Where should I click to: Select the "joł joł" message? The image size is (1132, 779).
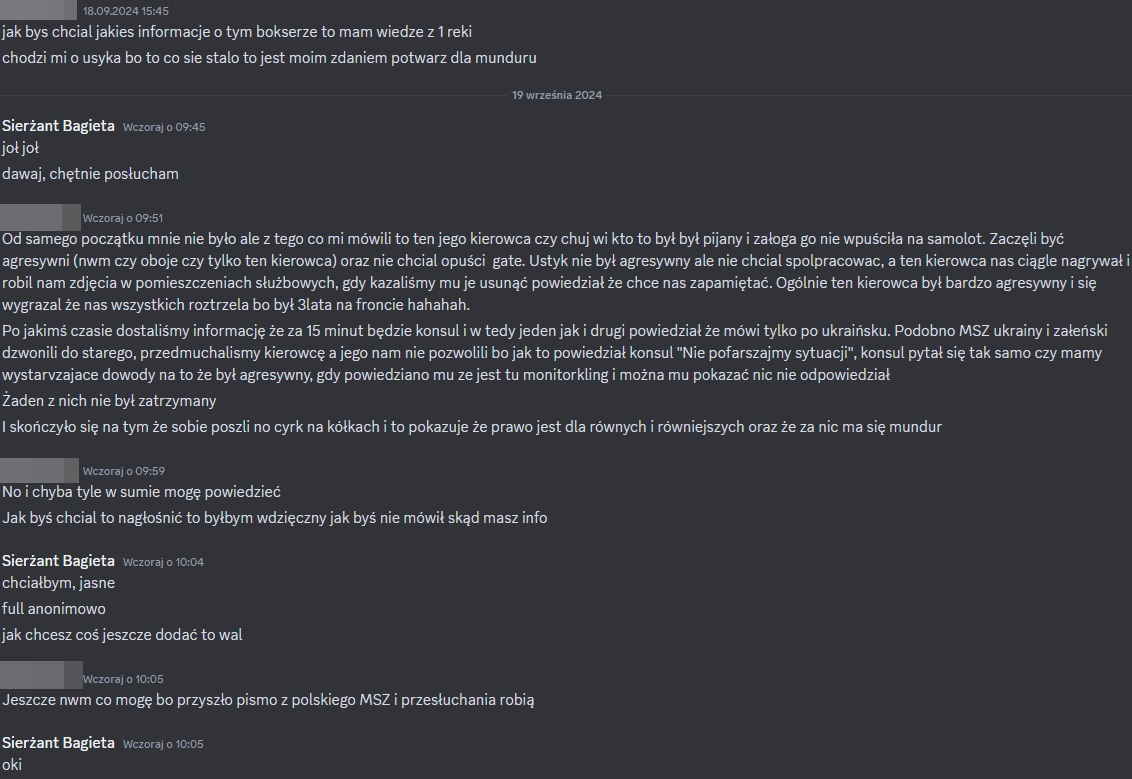[21, 148]
